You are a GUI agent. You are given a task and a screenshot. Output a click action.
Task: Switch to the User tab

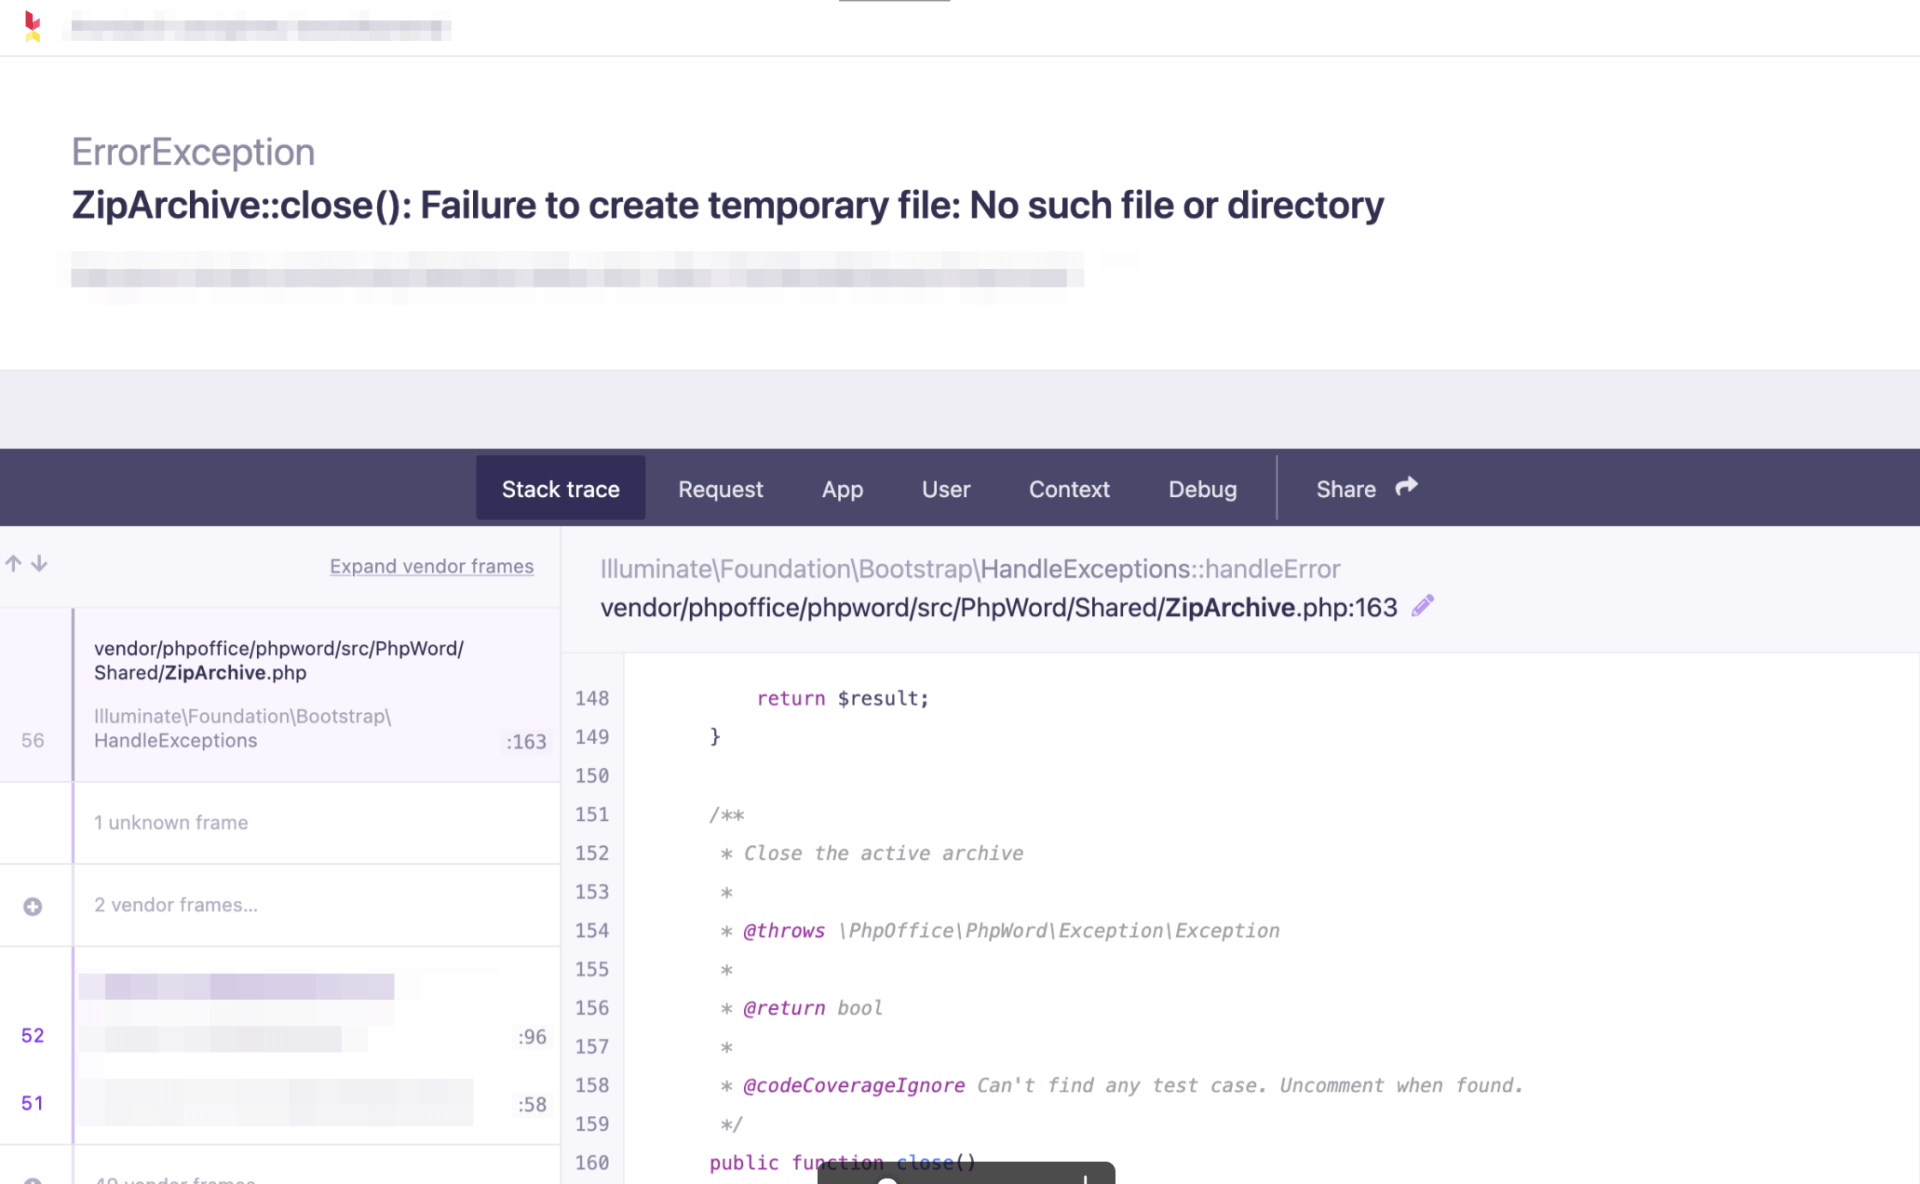[x=945, y=489]
